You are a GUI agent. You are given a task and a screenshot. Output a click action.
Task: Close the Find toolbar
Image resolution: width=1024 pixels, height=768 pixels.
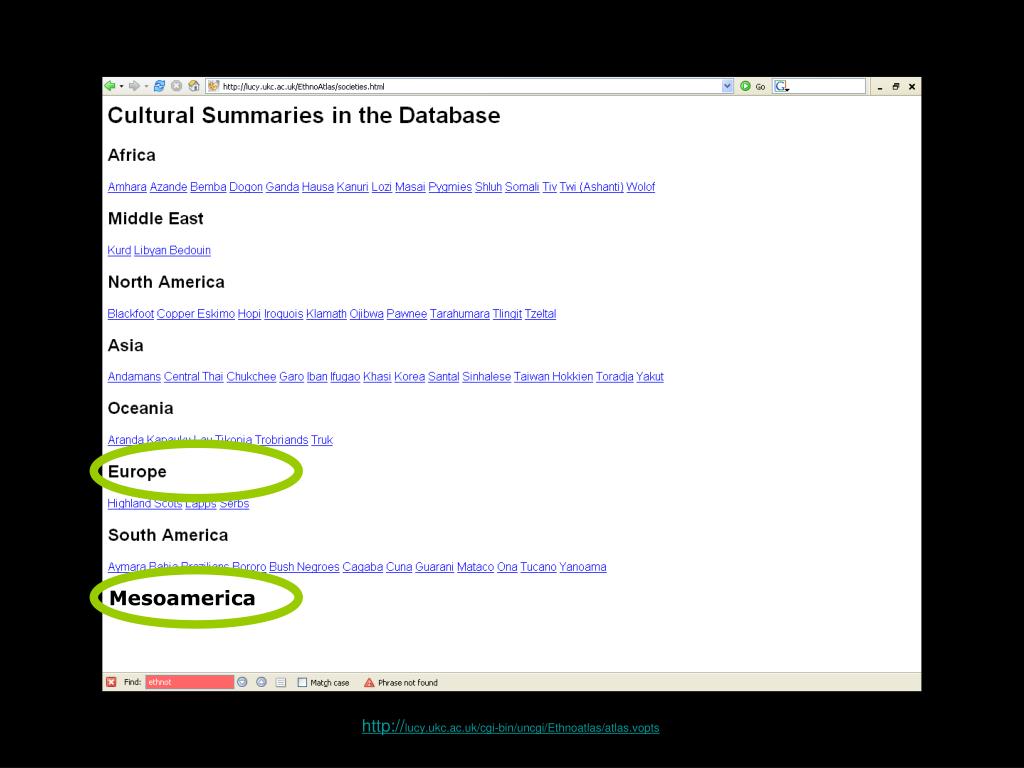tap(111, 682)
